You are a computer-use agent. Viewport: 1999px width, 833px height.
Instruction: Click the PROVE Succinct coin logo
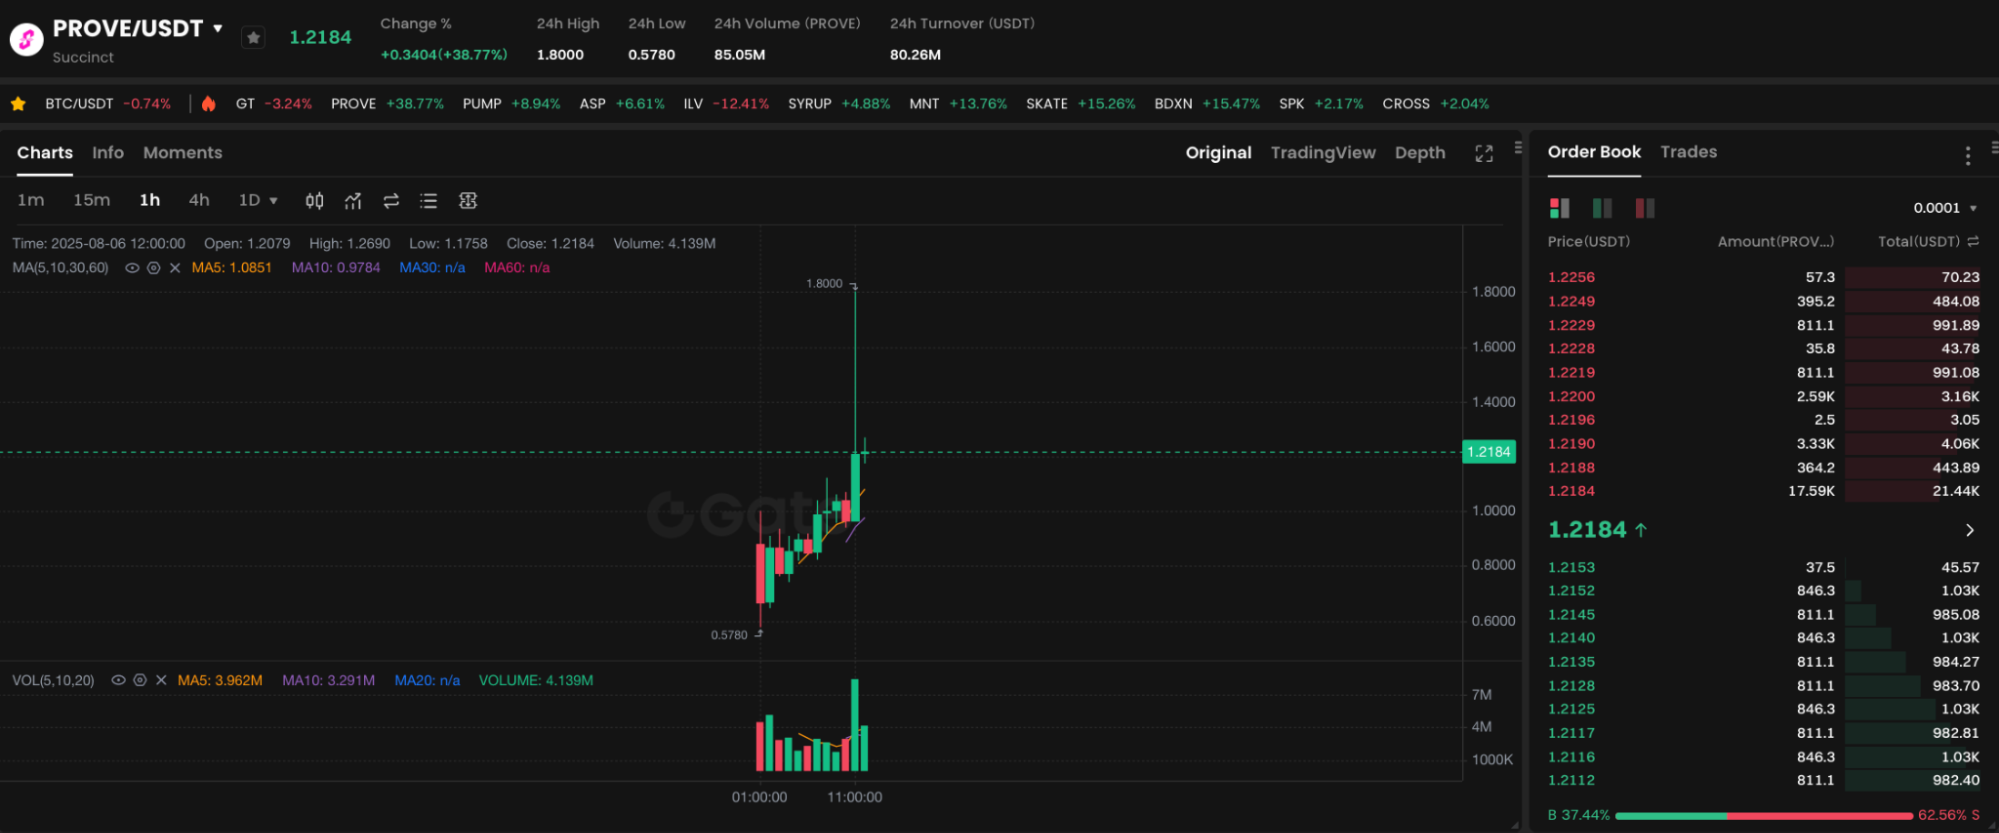tap(27, 39)
